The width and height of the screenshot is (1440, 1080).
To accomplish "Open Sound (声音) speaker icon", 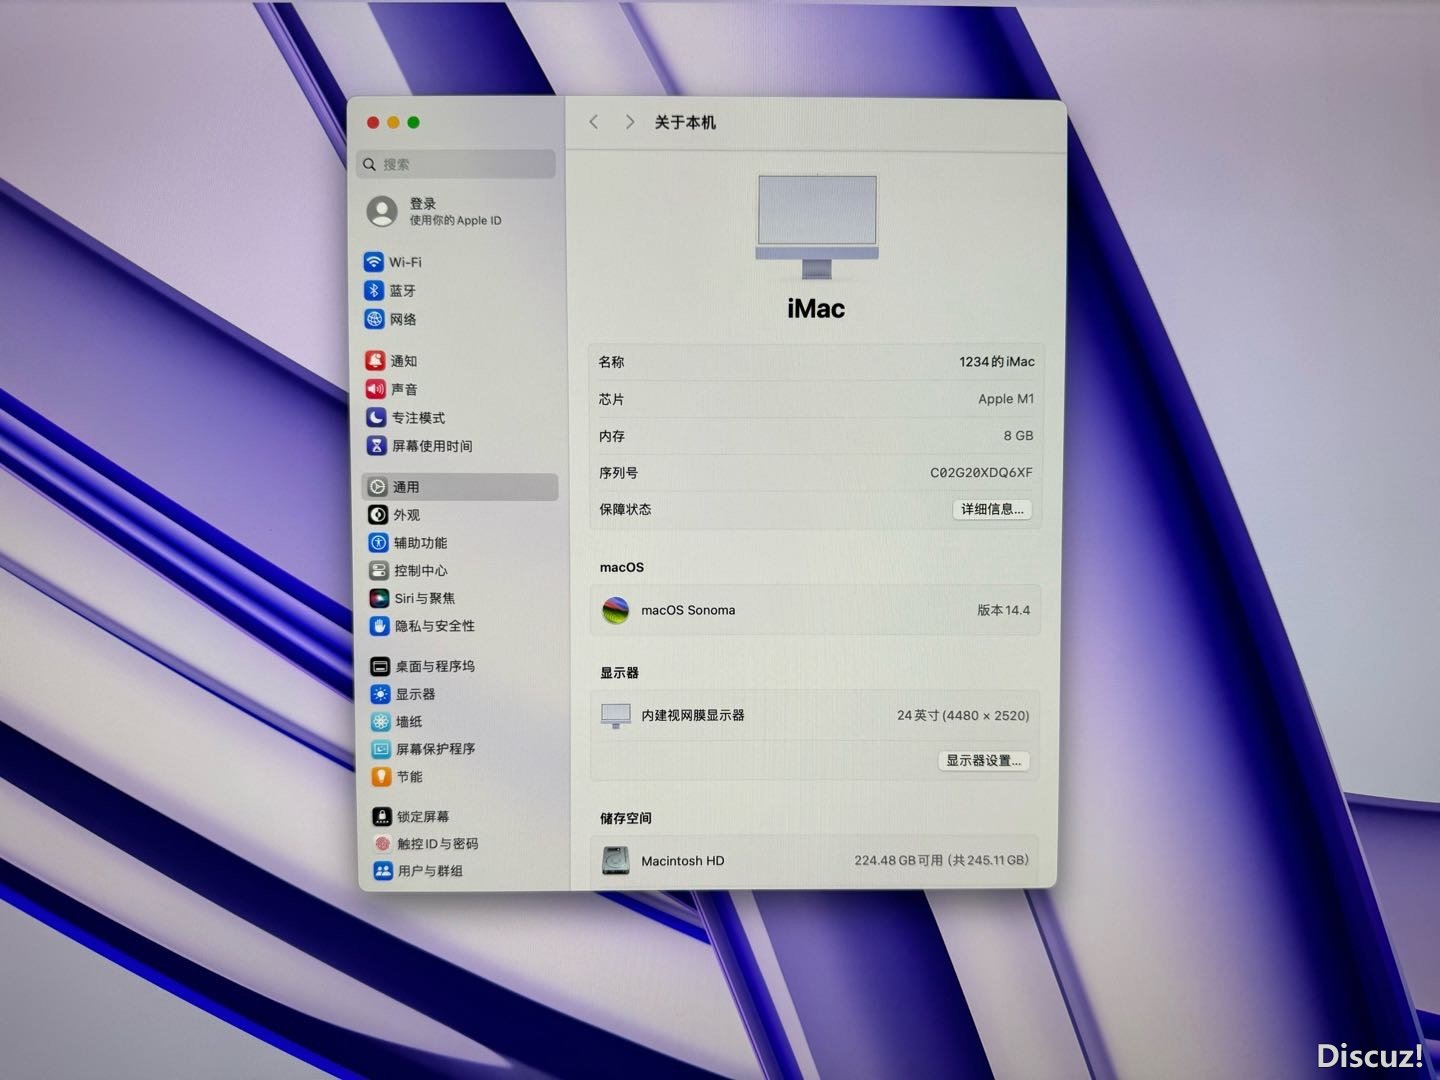I will pos(376,389).
